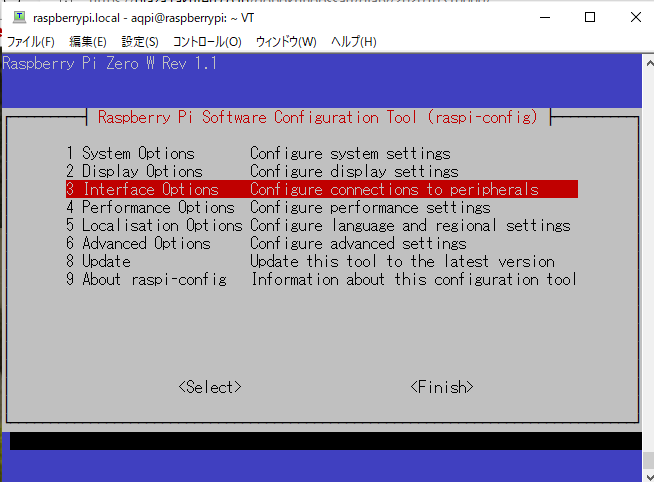Click 'Configure performance settings' description
The height and width of the screenshot is (482, 654).
370,207
